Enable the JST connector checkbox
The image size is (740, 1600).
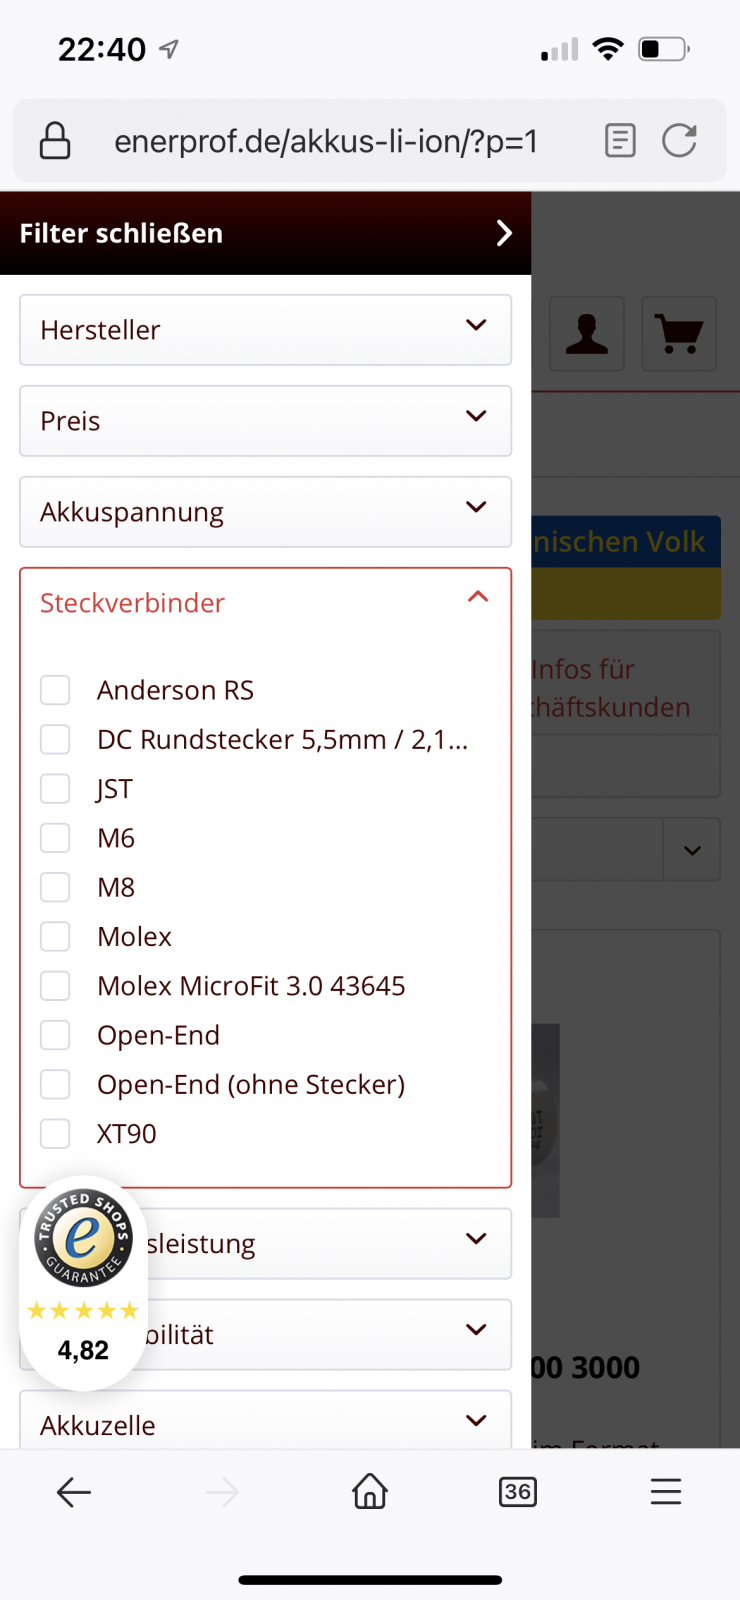55,789
